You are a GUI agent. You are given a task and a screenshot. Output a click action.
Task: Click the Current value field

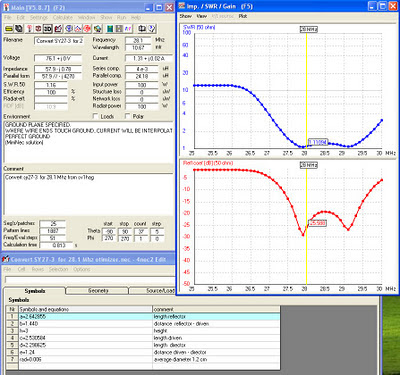[x=149, y=58]
